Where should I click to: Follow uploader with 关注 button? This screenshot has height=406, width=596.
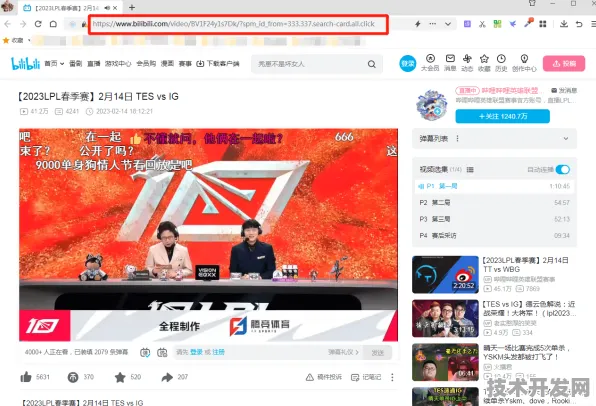tap(502, 116)
